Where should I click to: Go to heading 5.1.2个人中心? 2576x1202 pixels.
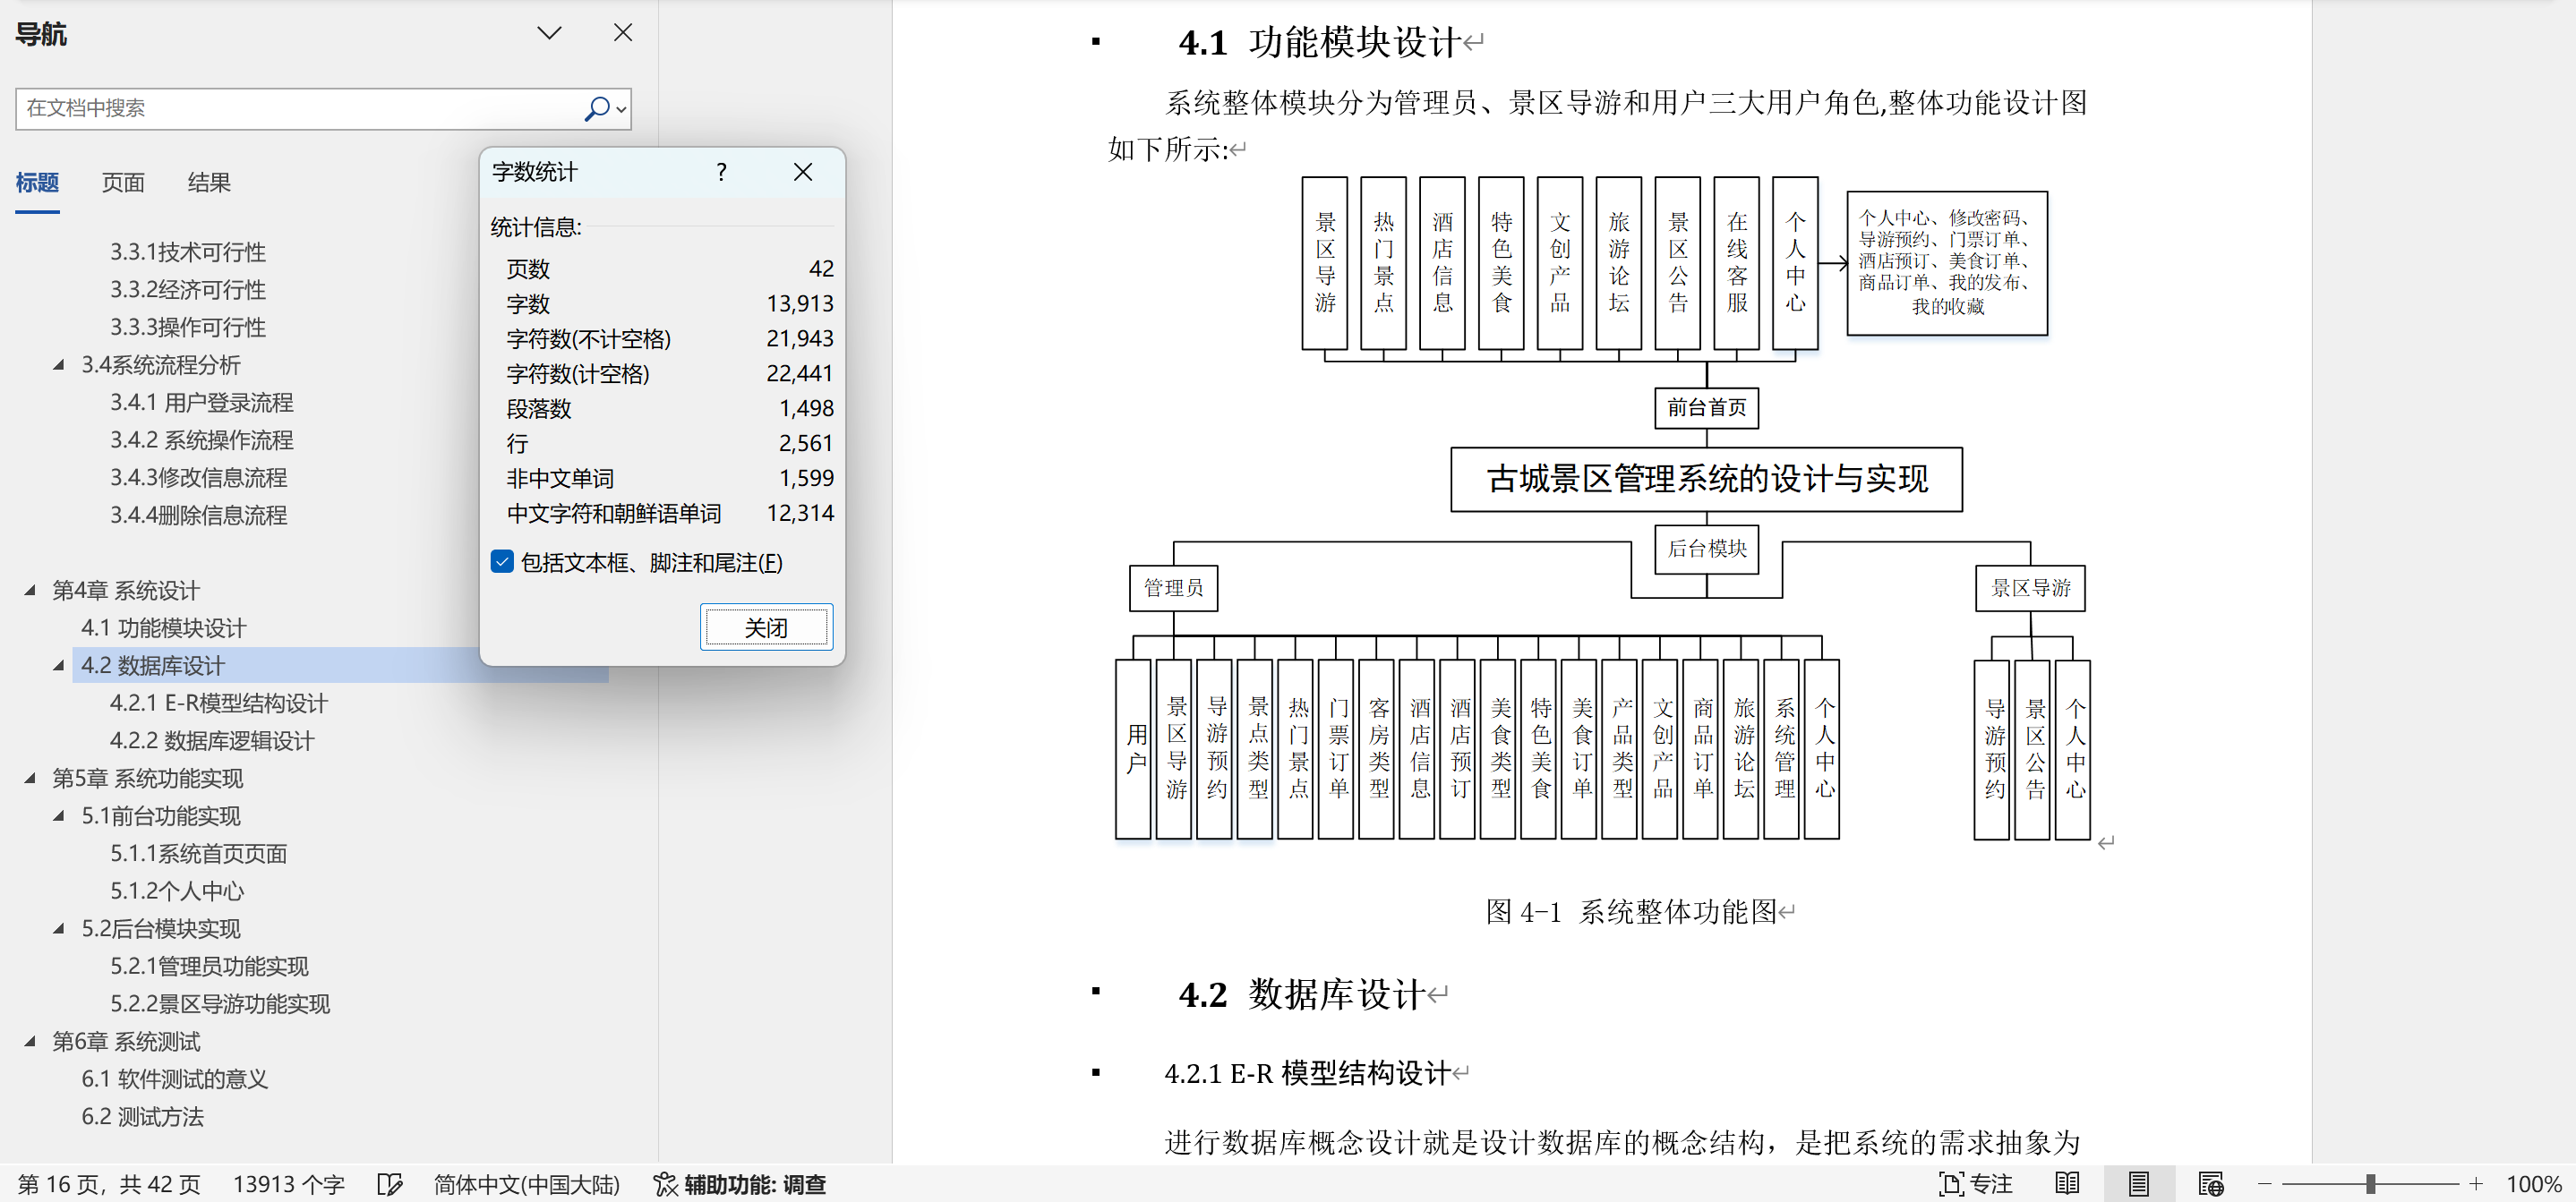pyautogui.click(x=177, y=891)
